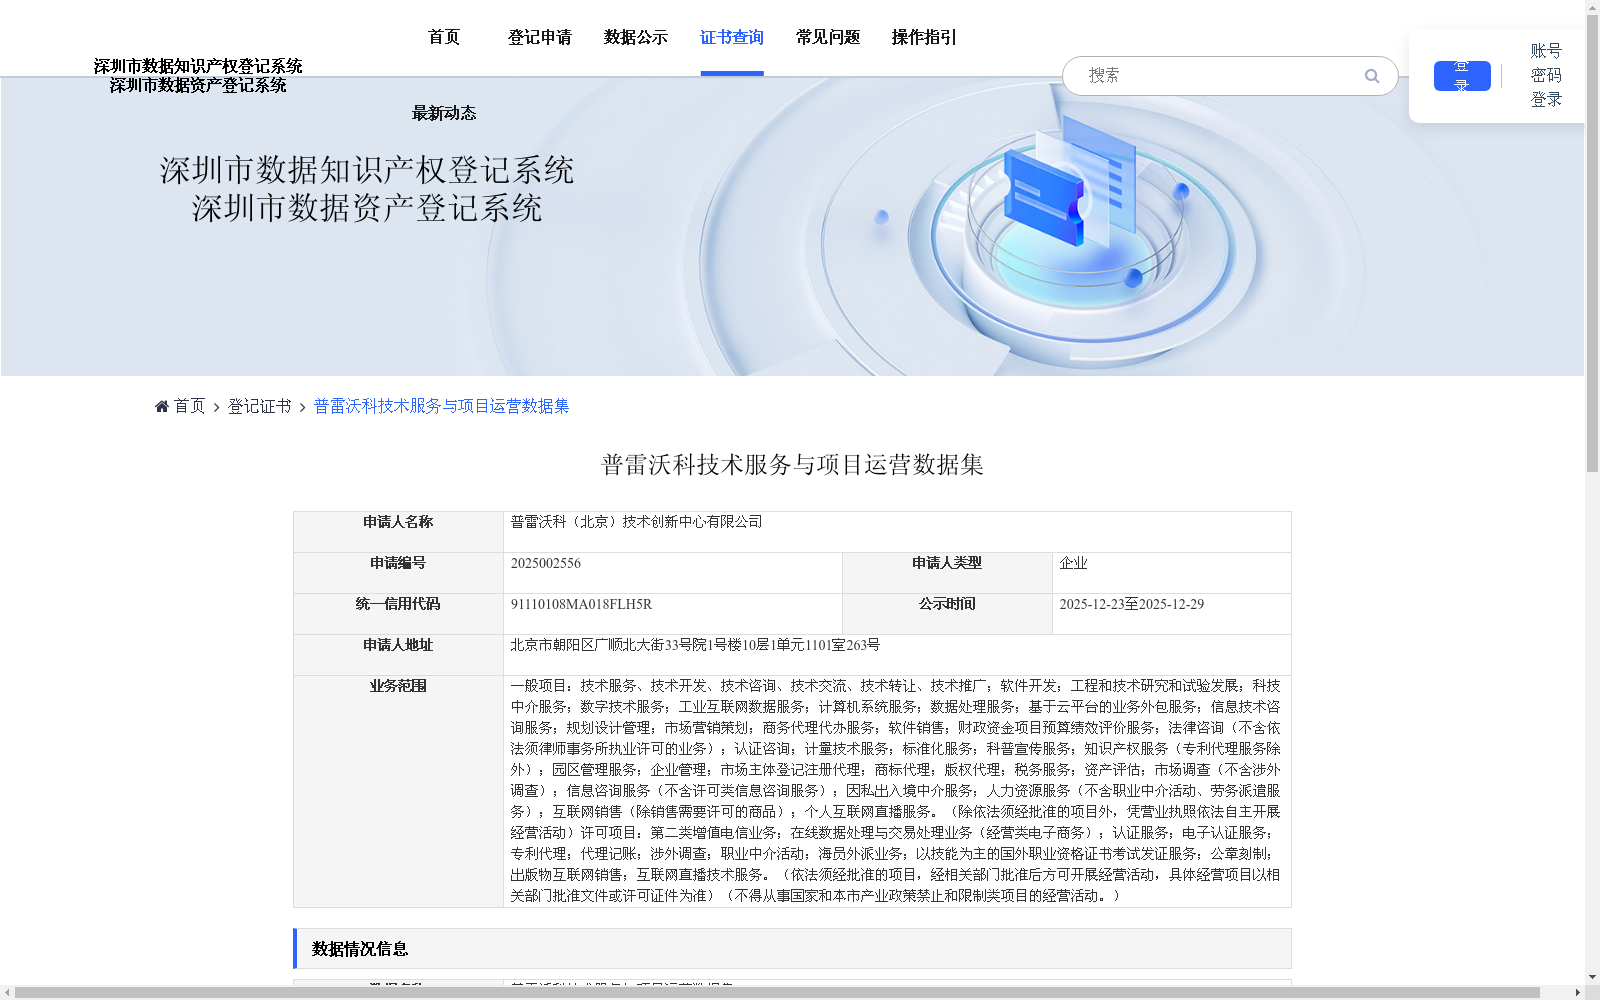
Task: Click the site logo title at top left
Action: click(x=198, y=75)
